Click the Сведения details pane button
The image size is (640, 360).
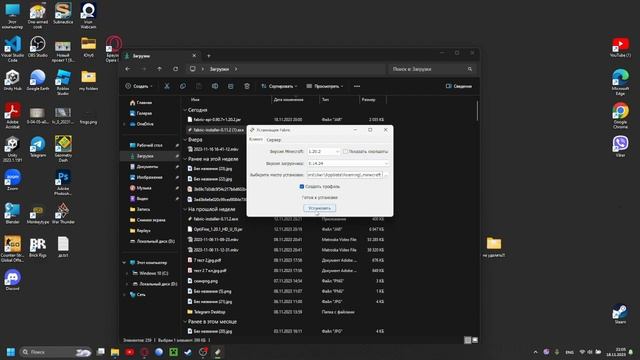459,86
